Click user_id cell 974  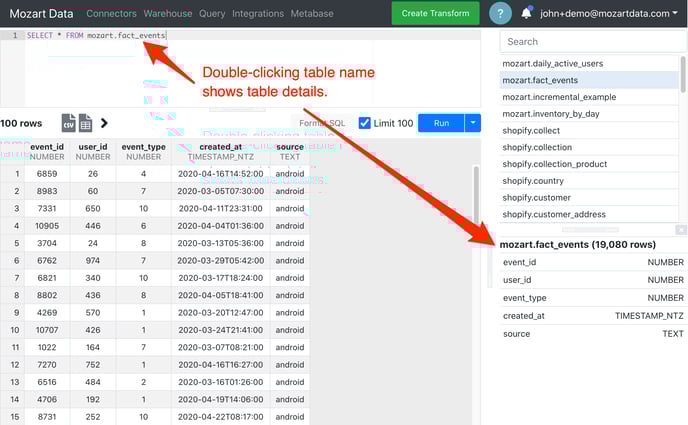[93, 261]
